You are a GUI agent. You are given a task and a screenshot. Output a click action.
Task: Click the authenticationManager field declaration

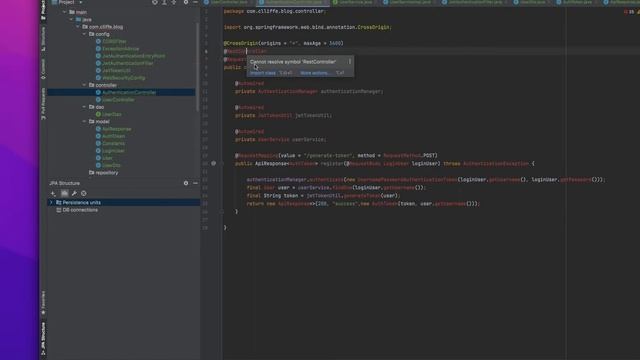point(309,91)
